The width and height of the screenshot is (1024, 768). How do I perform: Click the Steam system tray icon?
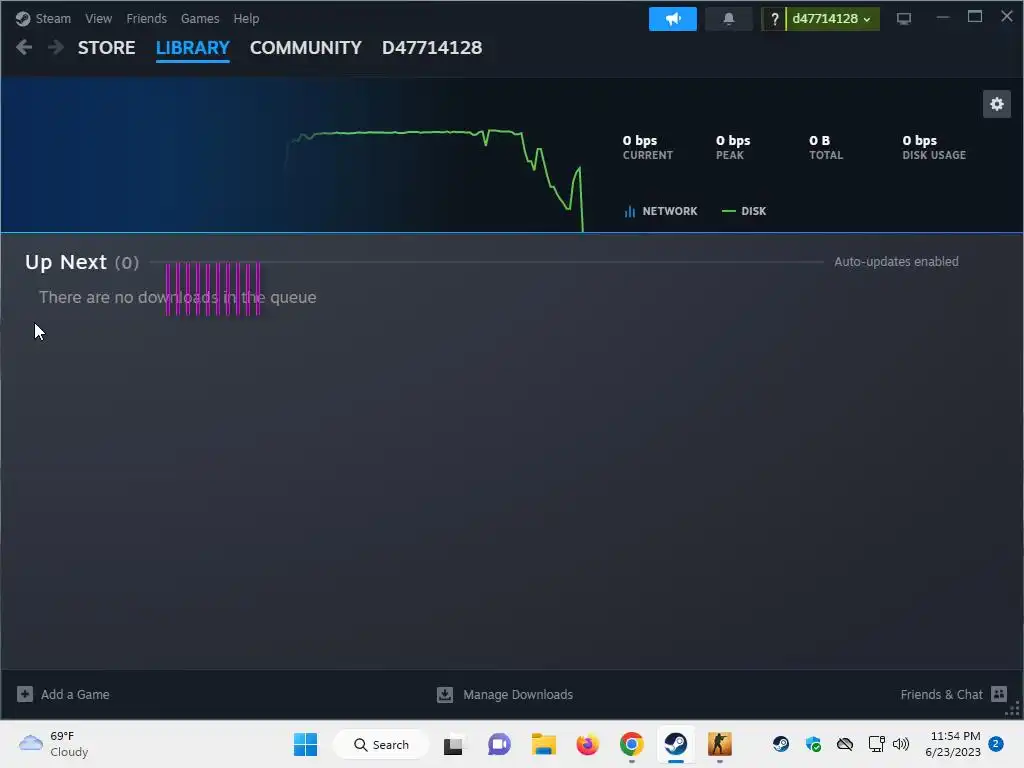tap(781, 744)
